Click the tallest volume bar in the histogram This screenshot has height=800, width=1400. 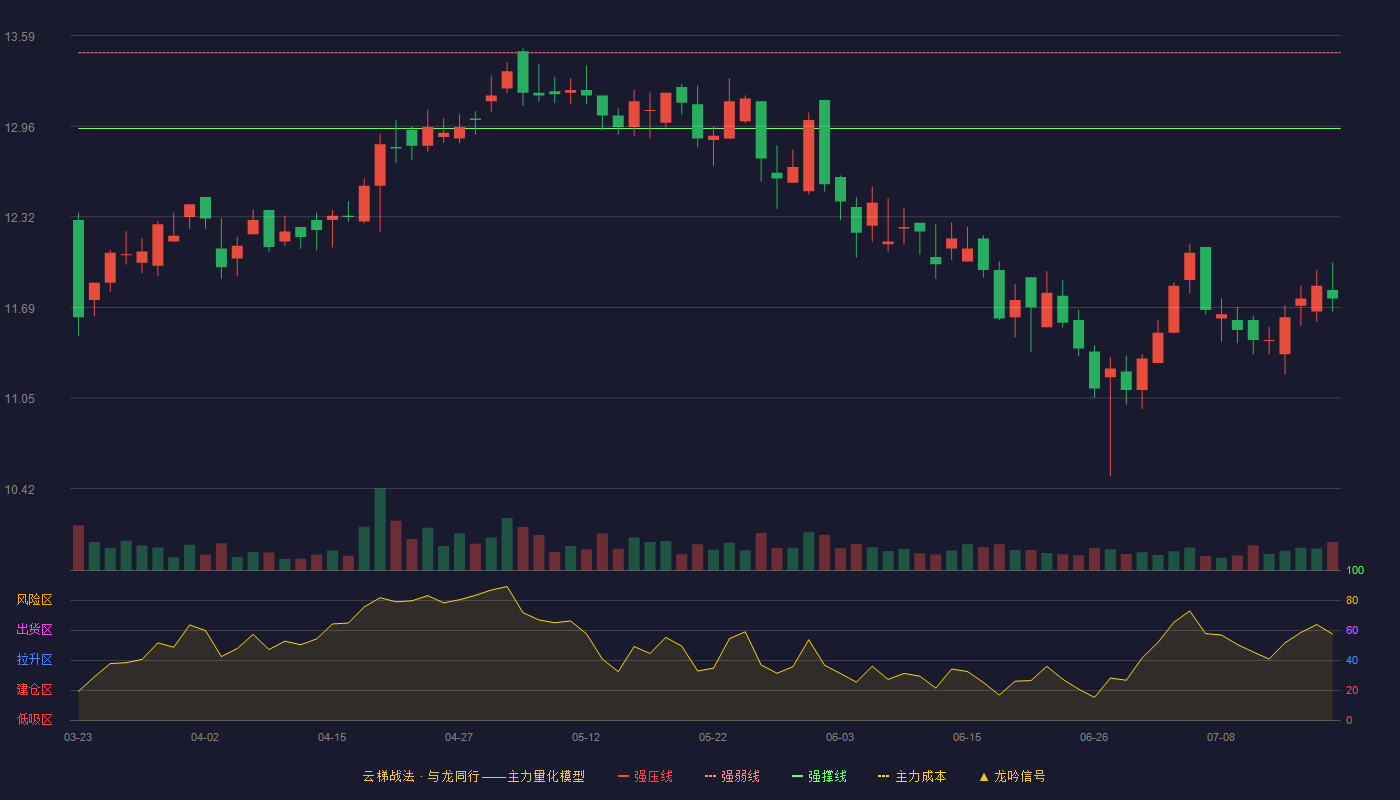[380, 529]
